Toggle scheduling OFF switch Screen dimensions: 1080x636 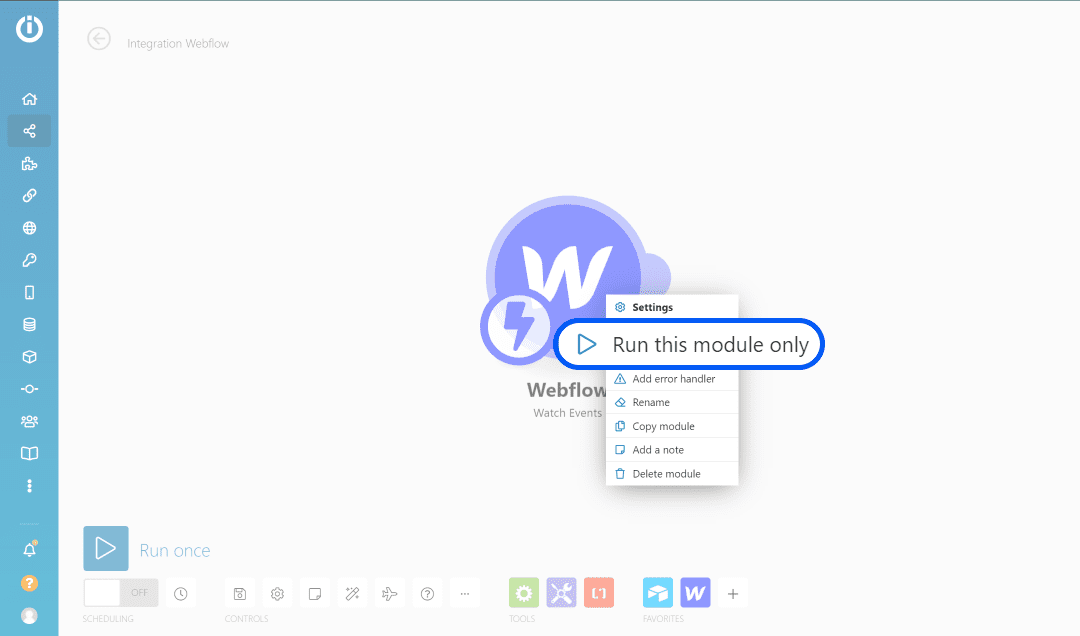pyautogui.click(x=121, y=593)
